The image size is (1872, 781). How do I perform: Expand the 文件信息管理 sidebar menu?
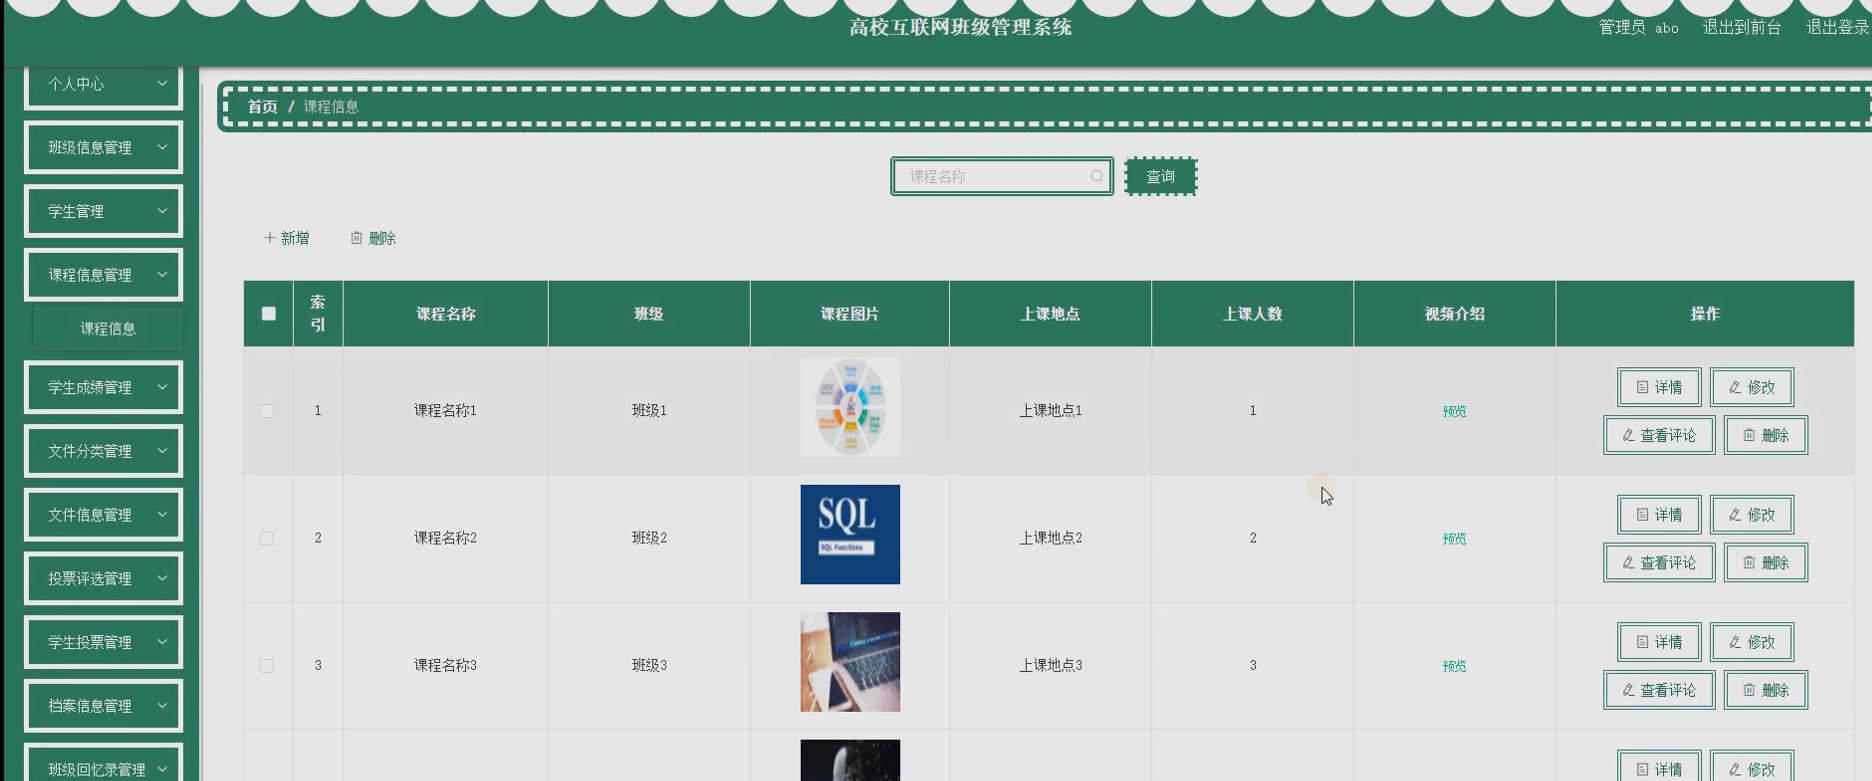pos(103,515)
